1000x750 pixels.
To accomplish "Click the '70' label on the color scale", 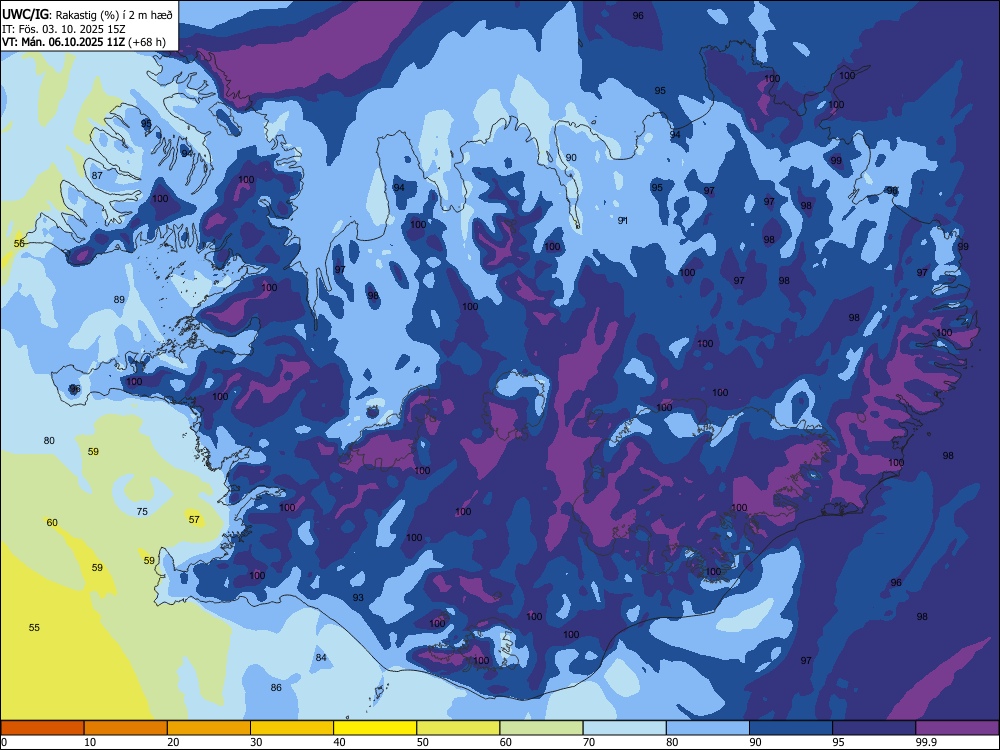I will point(589,742).
